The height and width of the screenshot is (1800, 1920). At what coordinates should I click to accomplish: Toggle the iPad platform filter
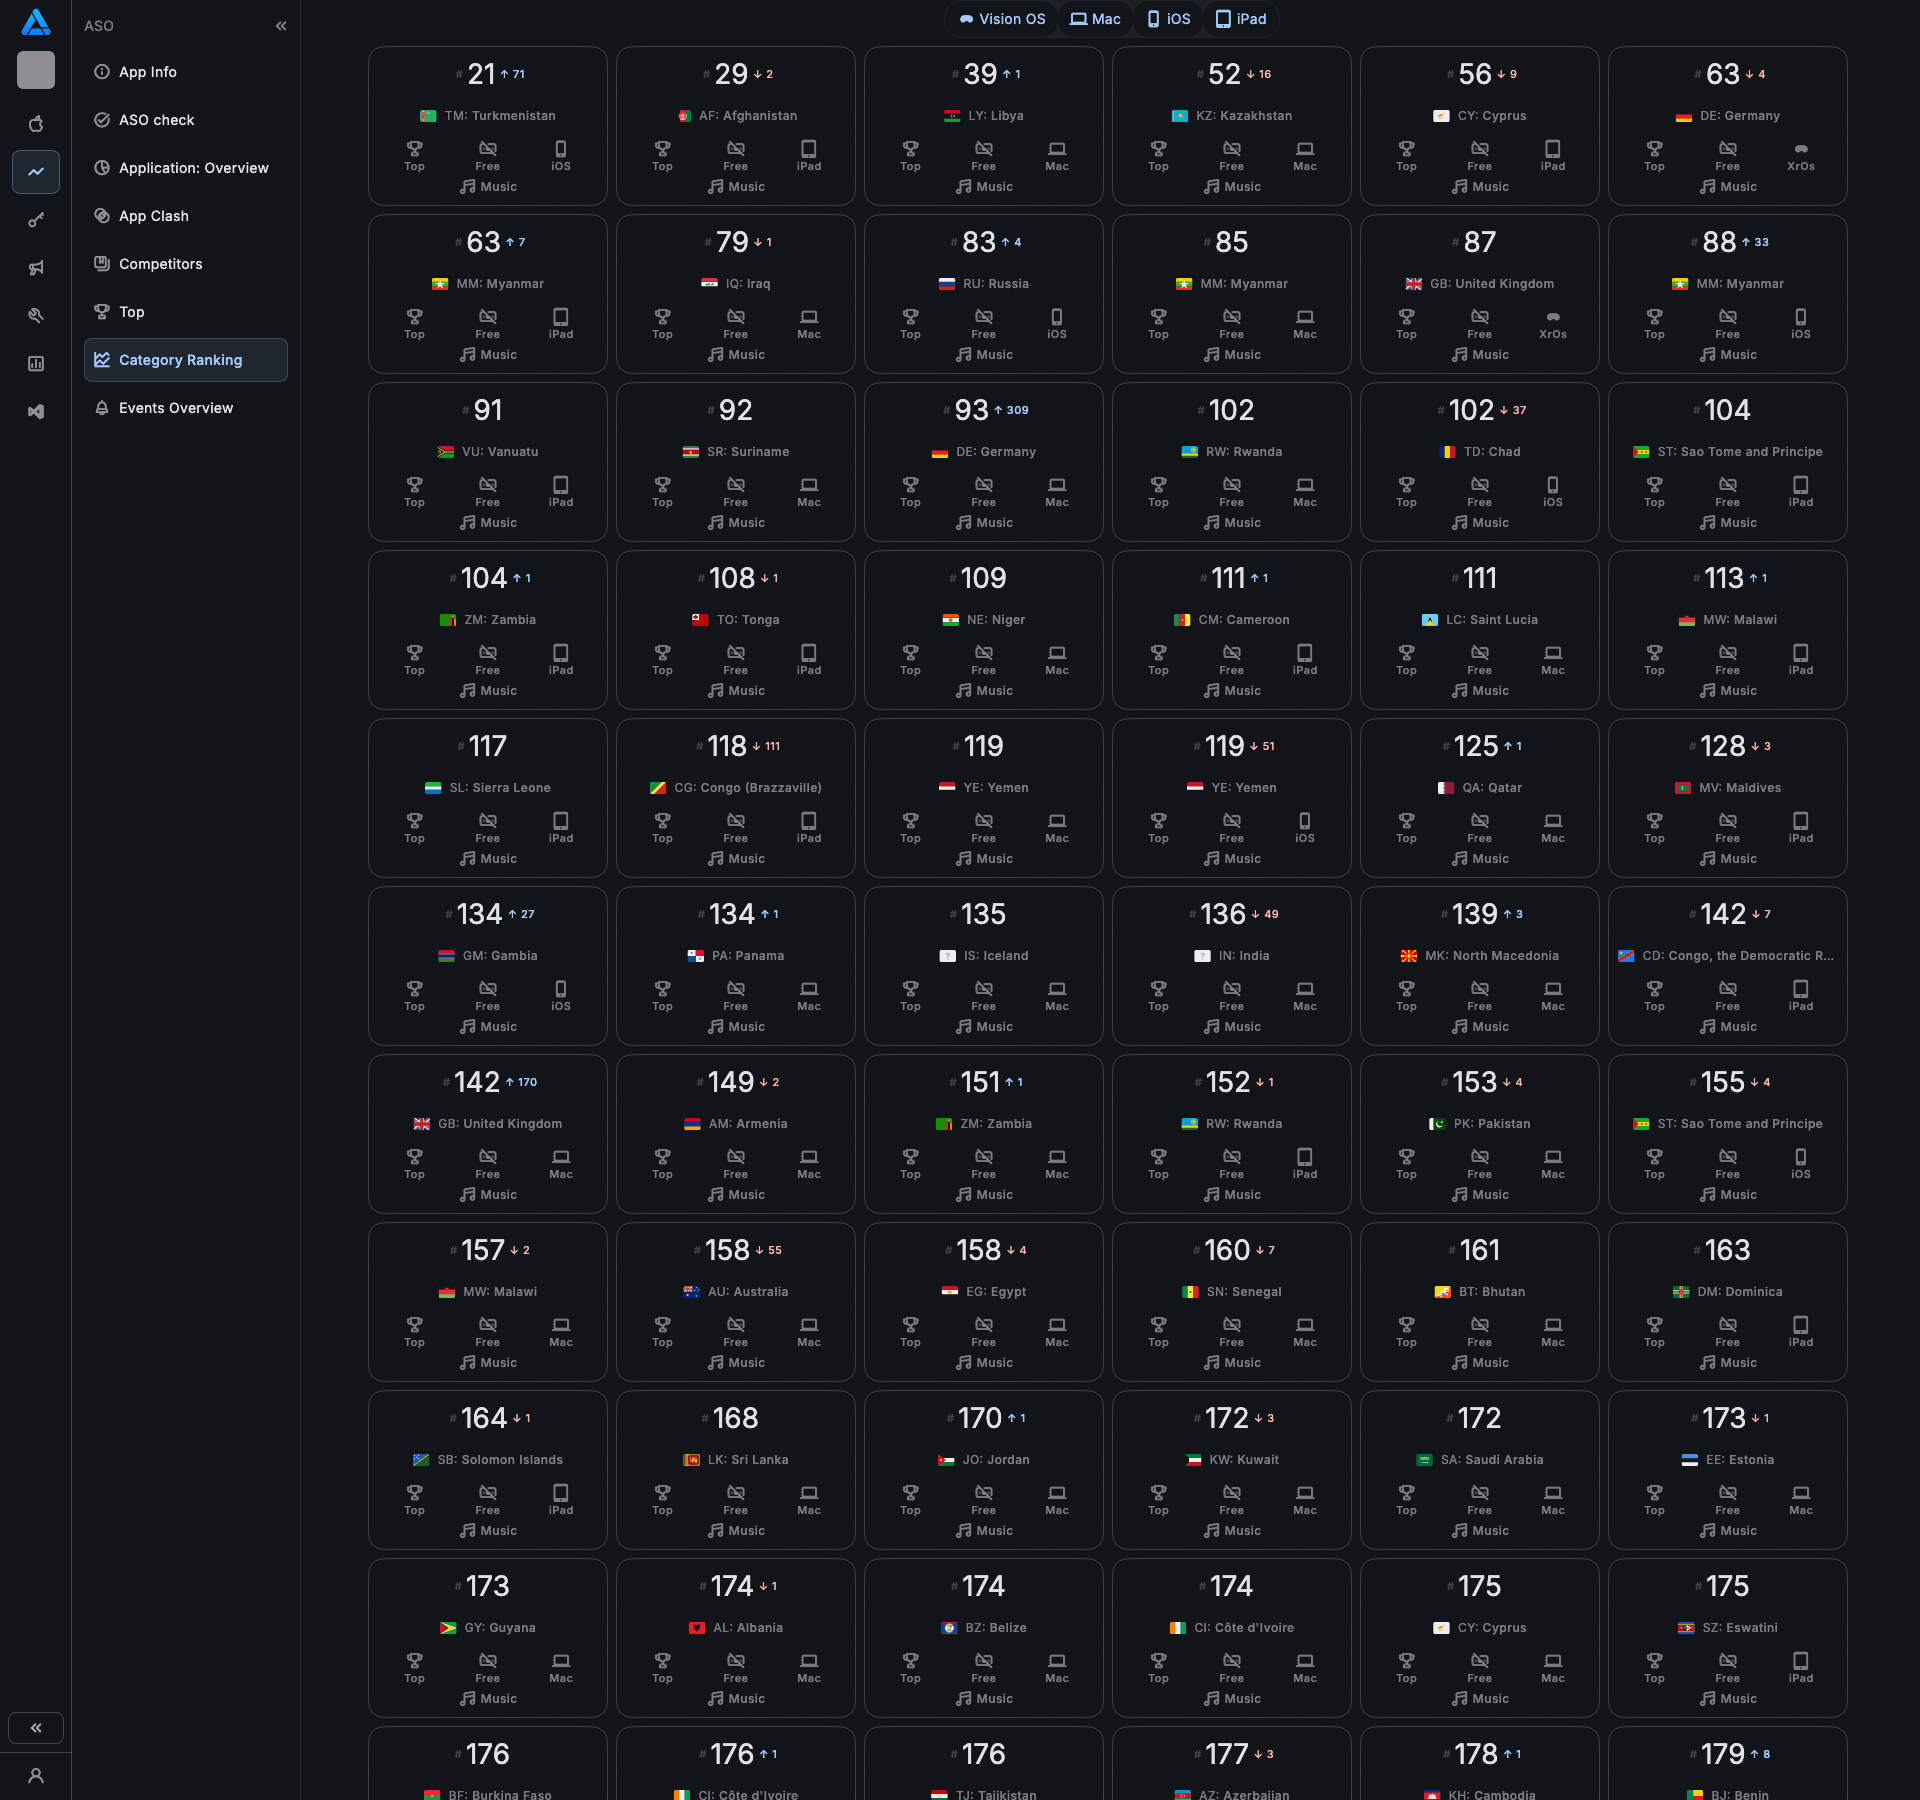click(1241, 19)
